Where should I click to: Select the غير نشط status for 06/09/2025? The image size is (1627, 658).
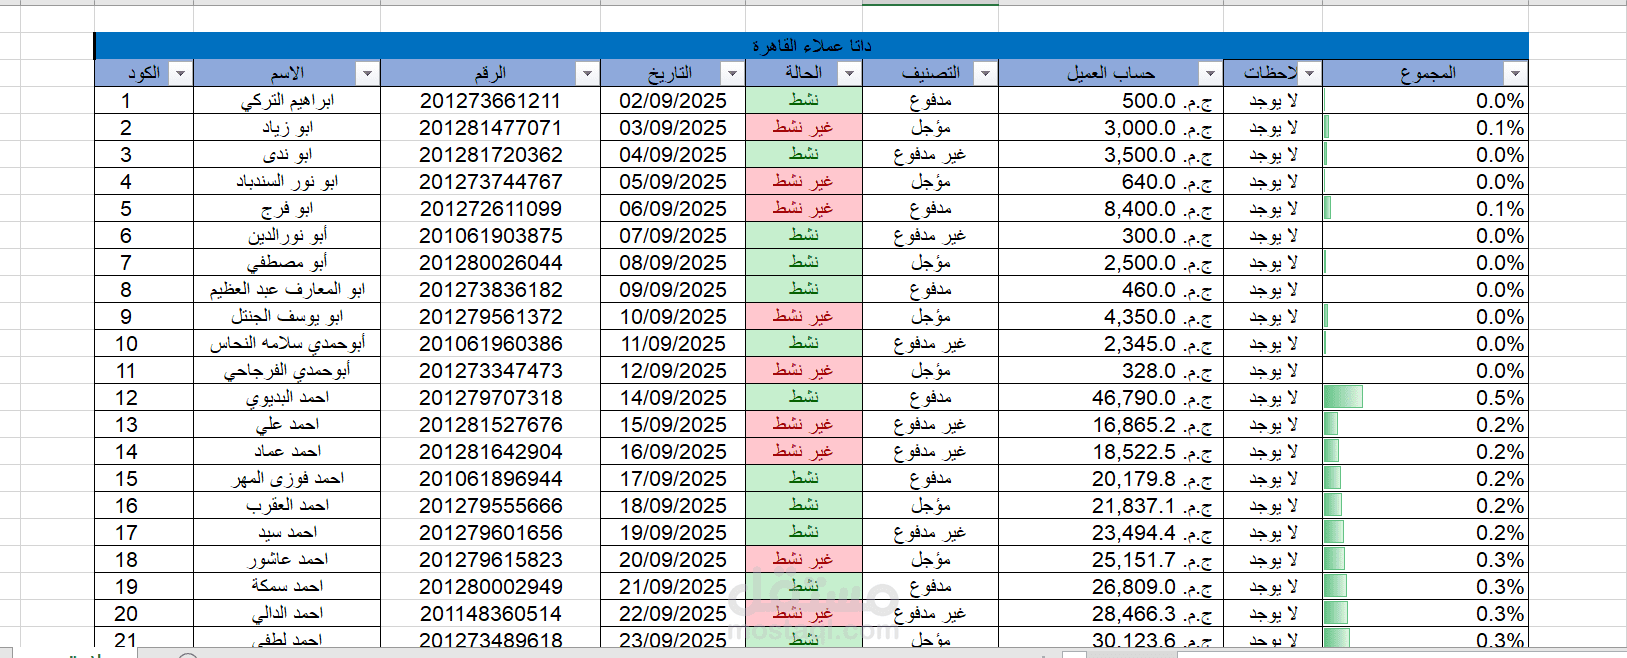804,209
